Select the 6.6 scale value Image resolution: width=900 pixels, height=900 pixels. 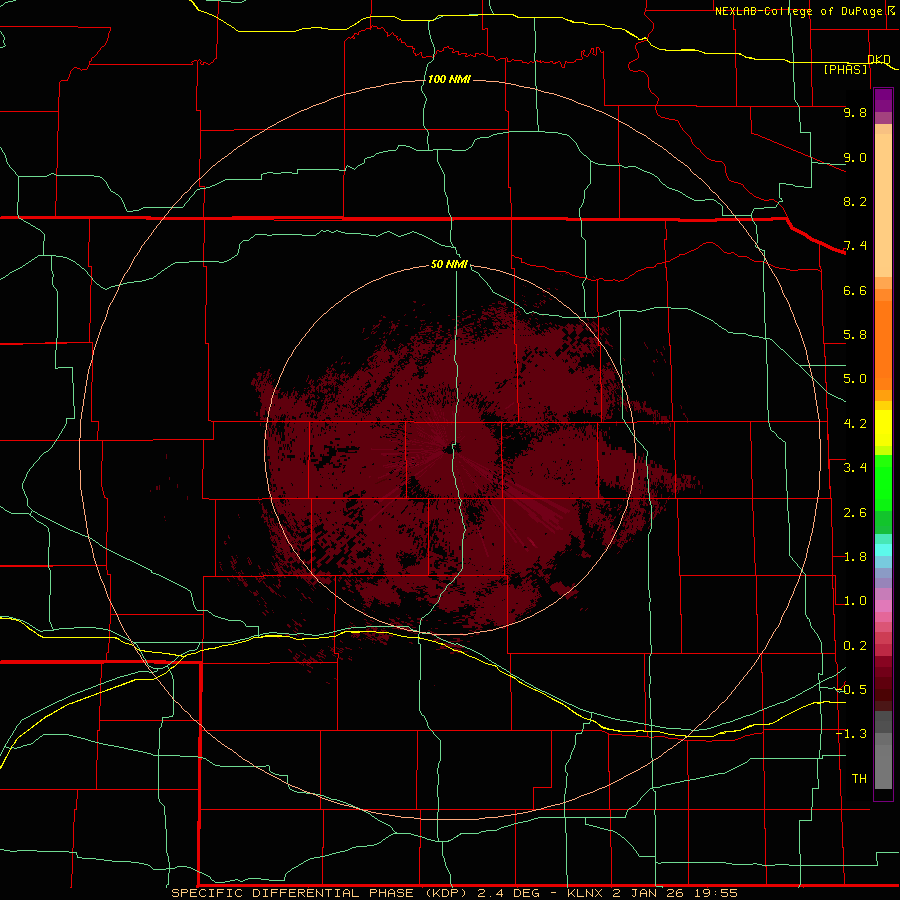(855, 290)
